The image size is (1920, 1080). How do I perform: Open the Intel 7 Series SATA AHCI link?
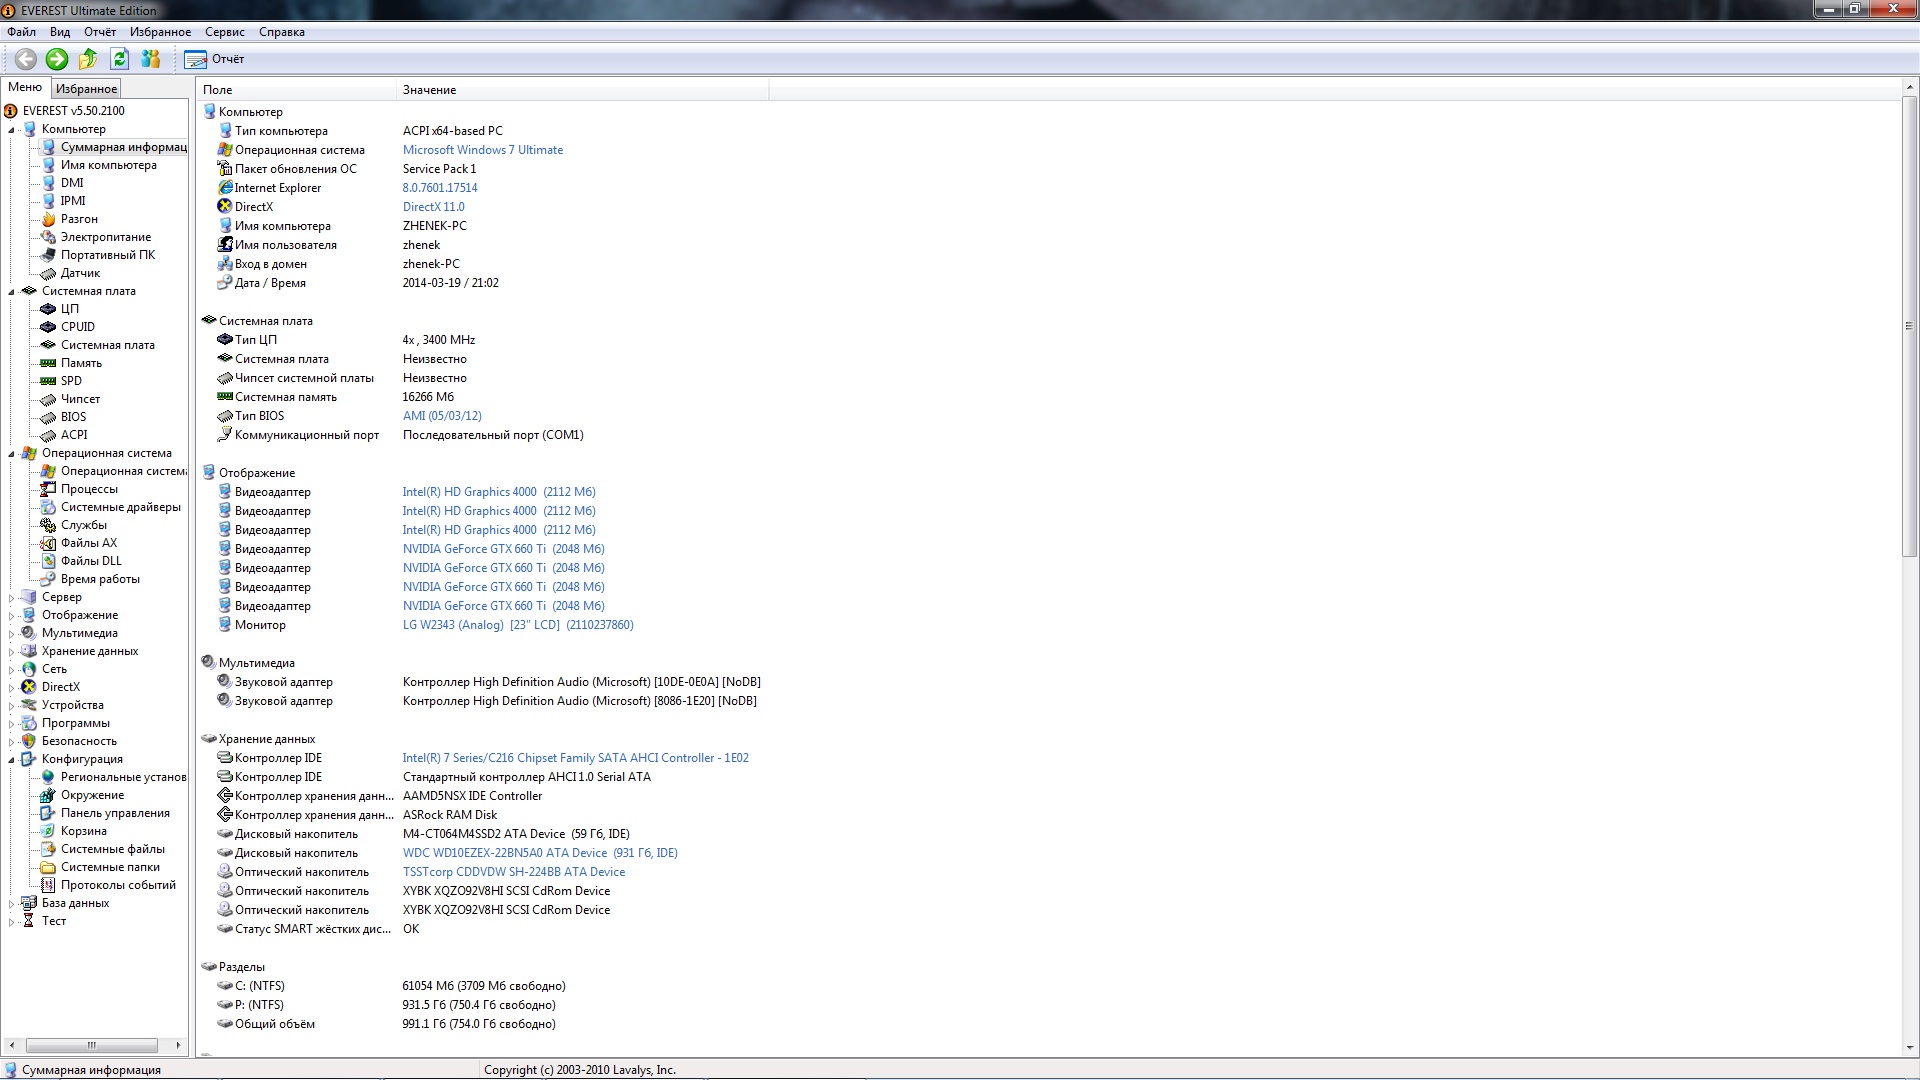[x=576, y=758]
